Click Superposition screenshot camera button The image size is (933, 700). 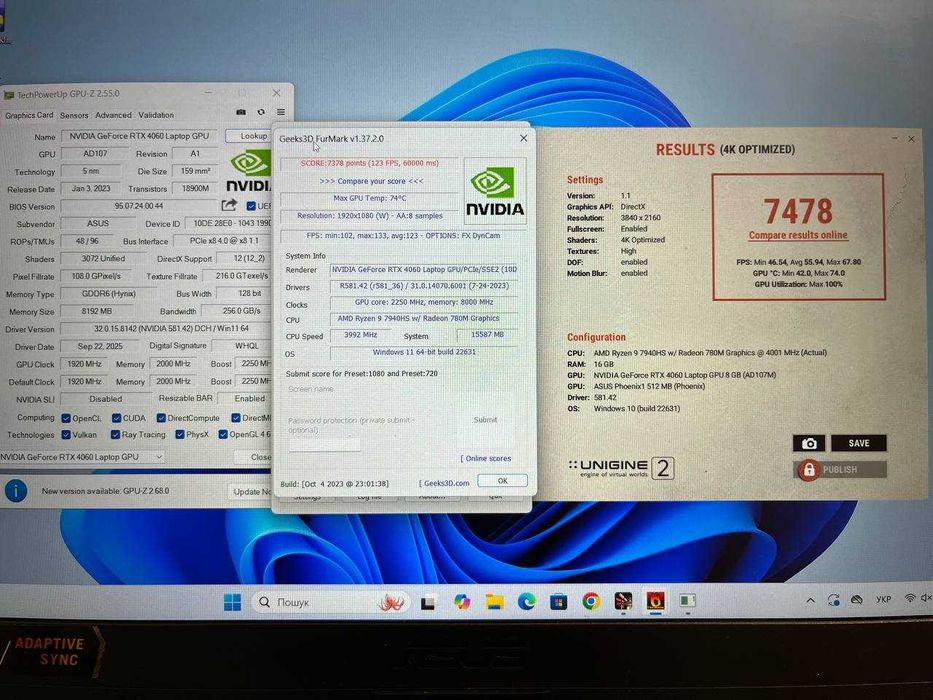(x=809, y=443)
